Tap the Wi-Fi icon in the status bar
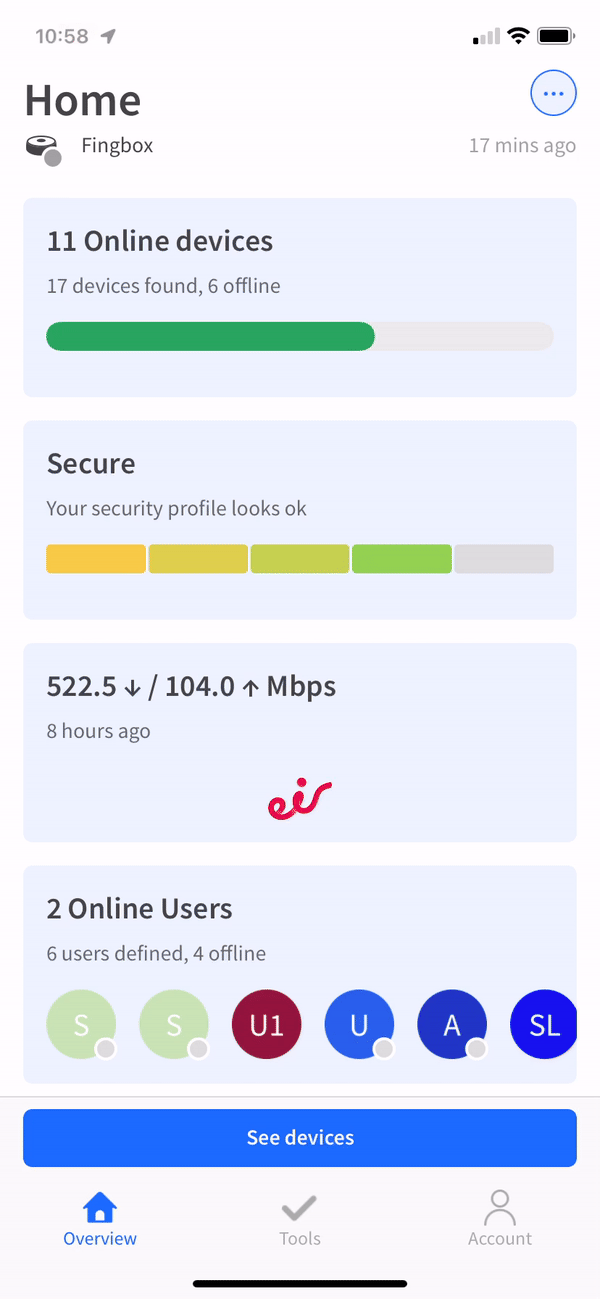 pos(518,34)
